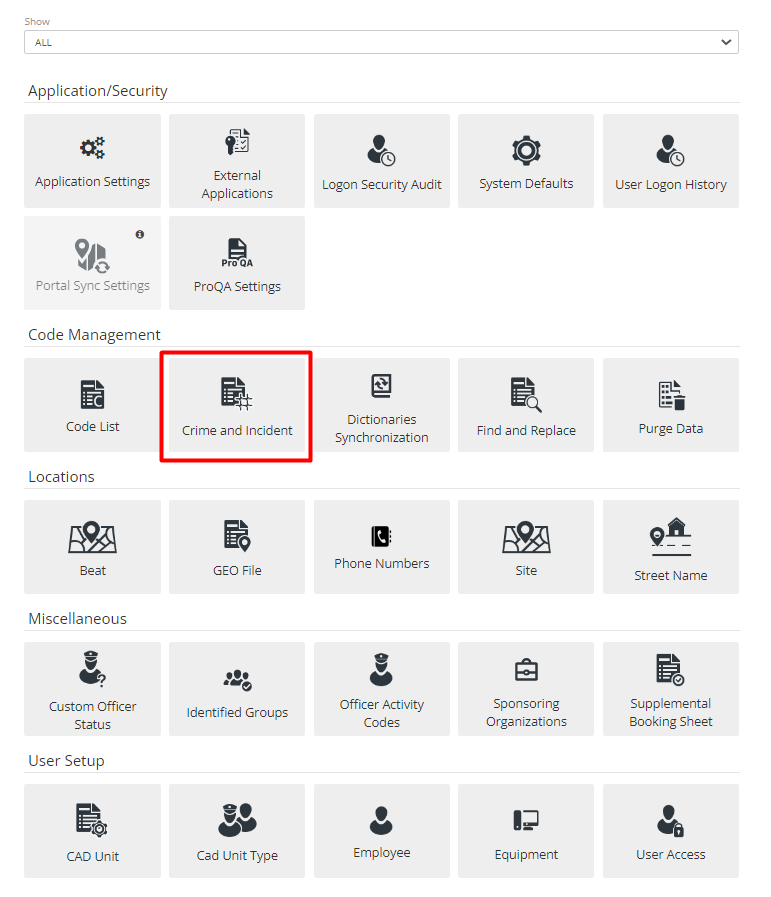
Task: Open the CAD Unit tile
Action: pyautogui.click(x=93, y=831)
